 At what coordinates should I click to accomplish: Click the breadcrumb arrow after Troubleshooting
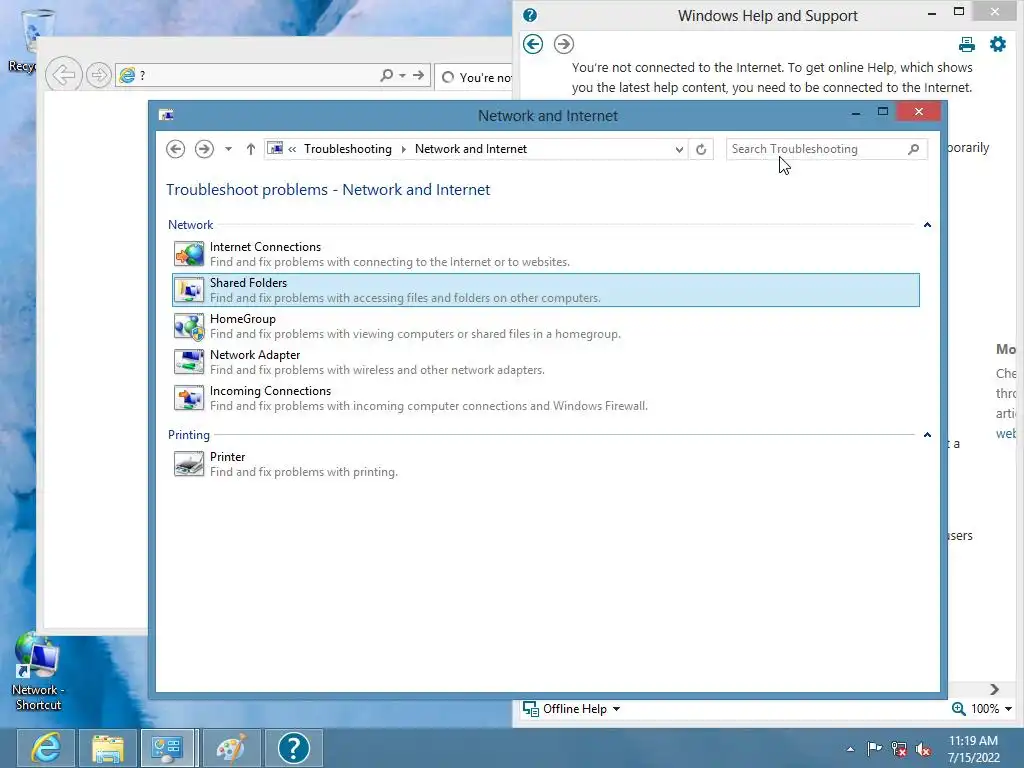point(404,149)
